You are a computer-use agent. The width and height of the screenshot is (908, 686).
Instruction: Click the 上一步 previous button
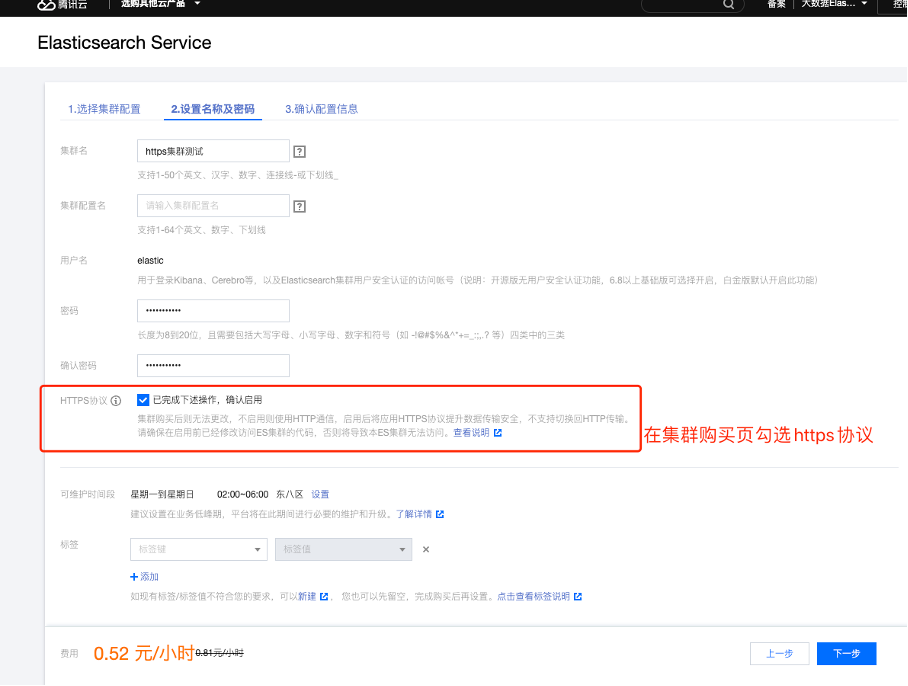coord(779,653)
